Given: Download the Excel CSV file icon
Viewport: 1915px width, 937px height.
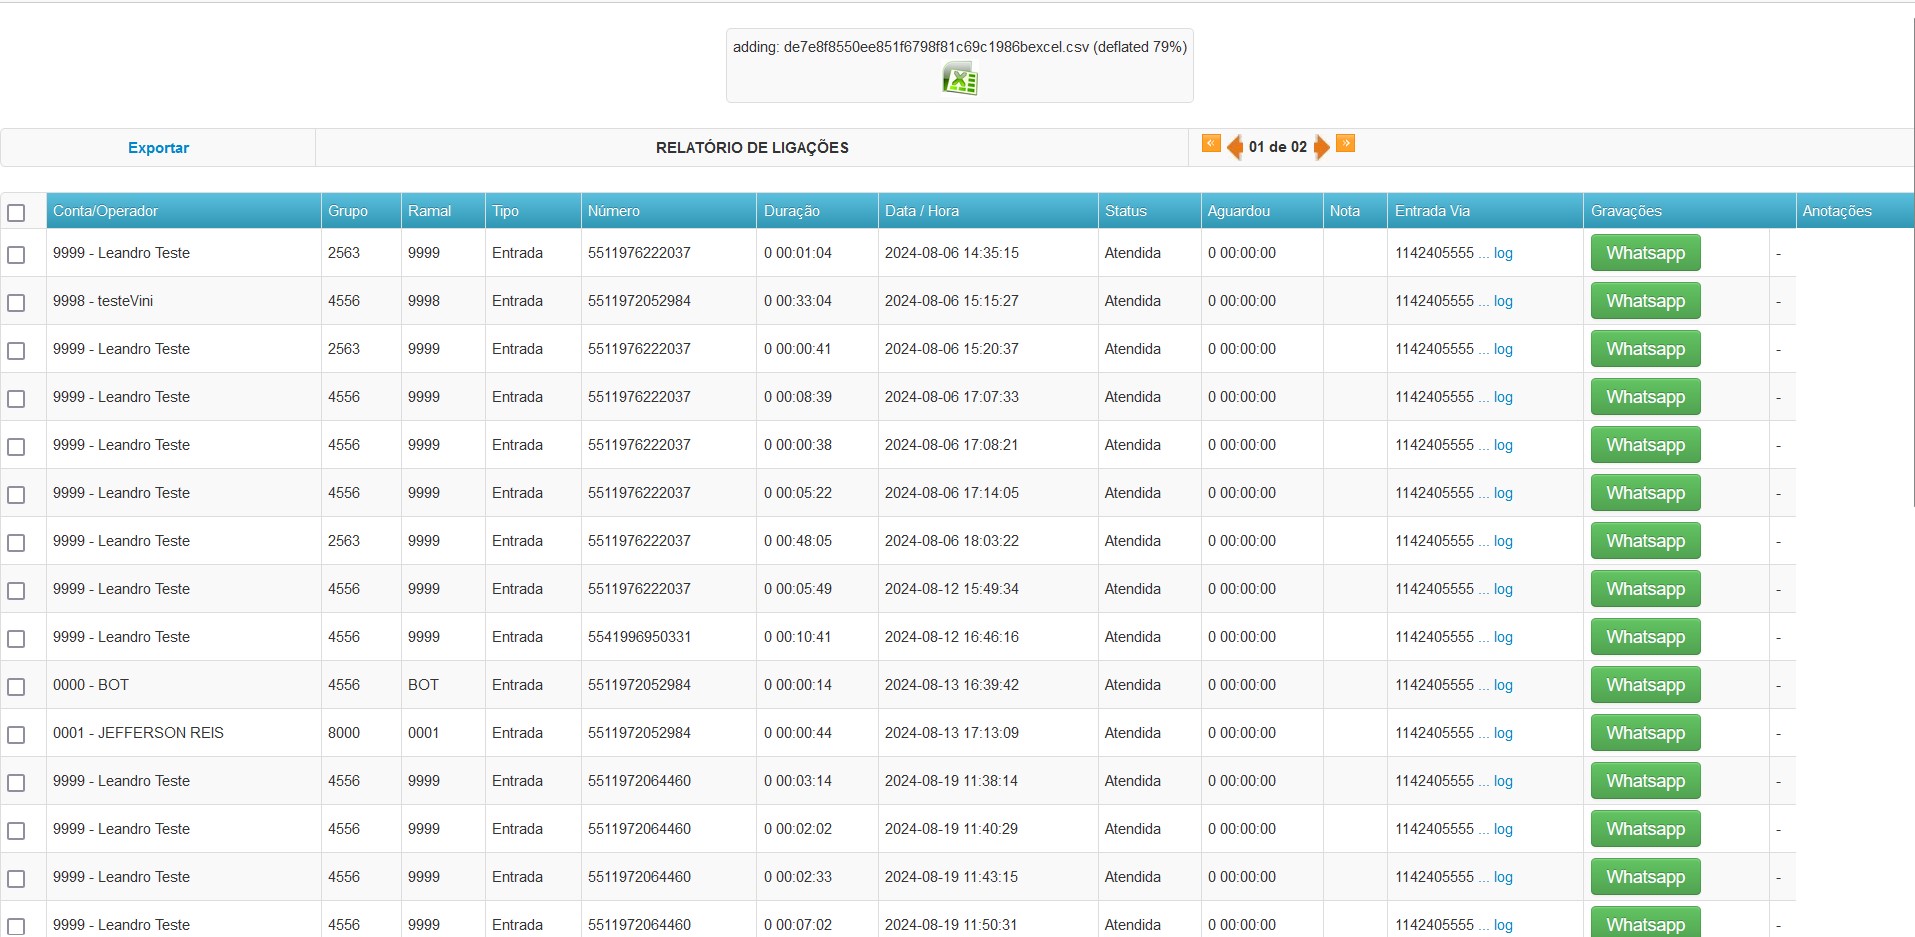Looking at the screenshot, I should pos(959,78).
